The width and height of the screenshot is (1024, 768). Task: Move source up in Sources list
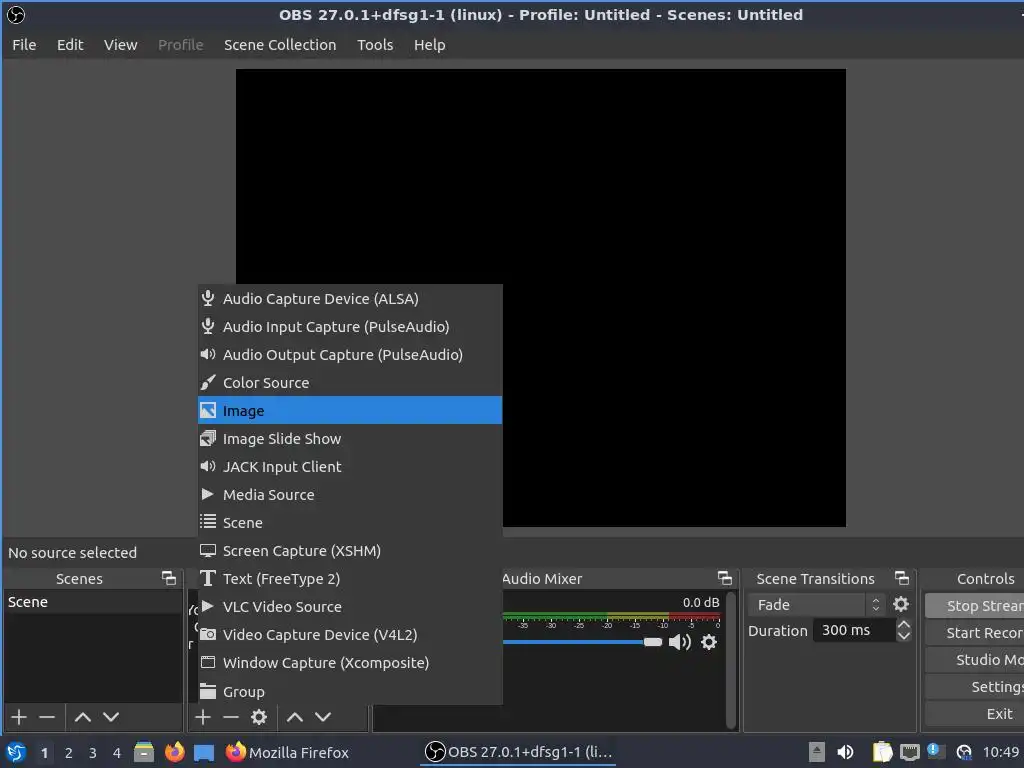point(295,717)
